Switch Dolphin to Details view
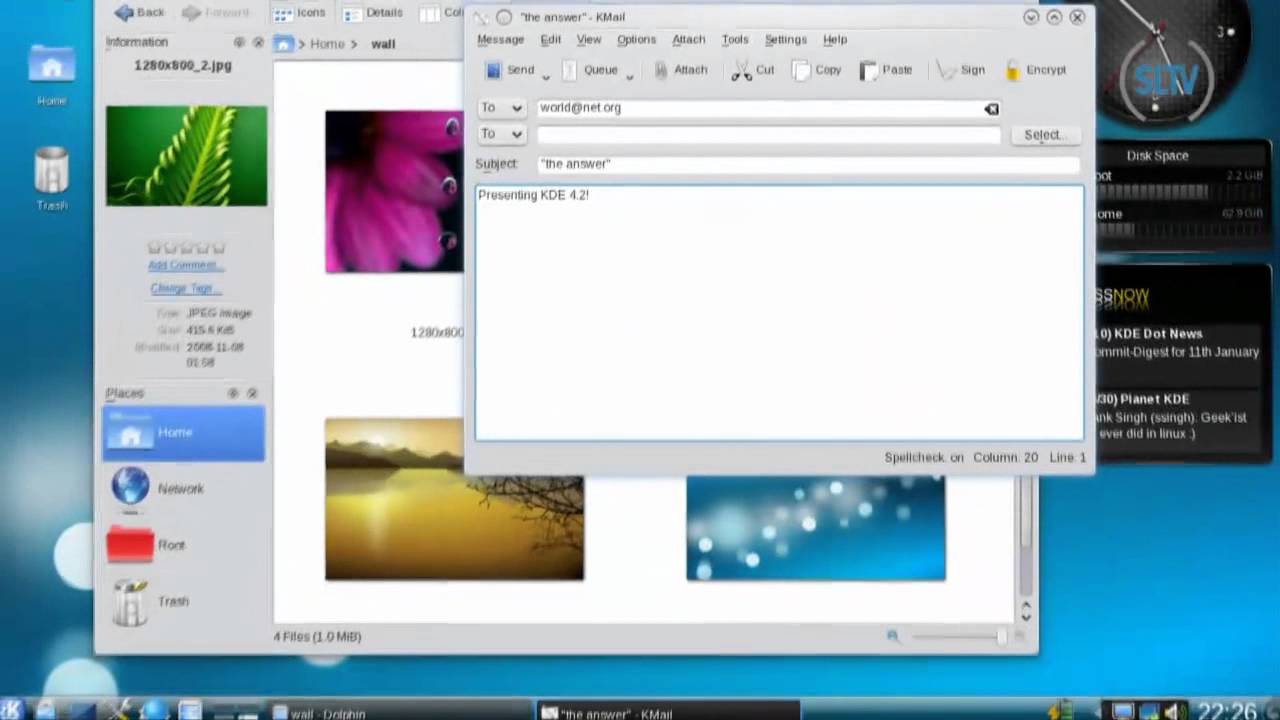The height and width of the screenshot is (720, 1280). (373, 13)
